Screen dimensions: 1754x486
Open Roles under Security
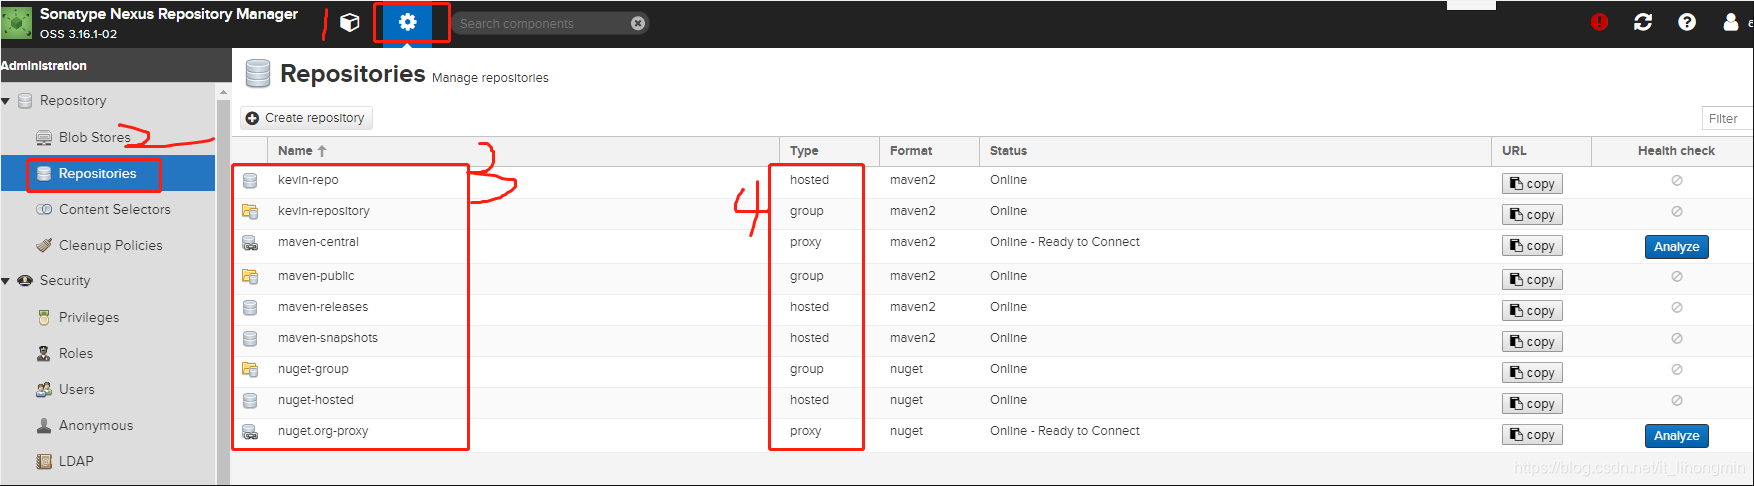(x=75, y=353)
